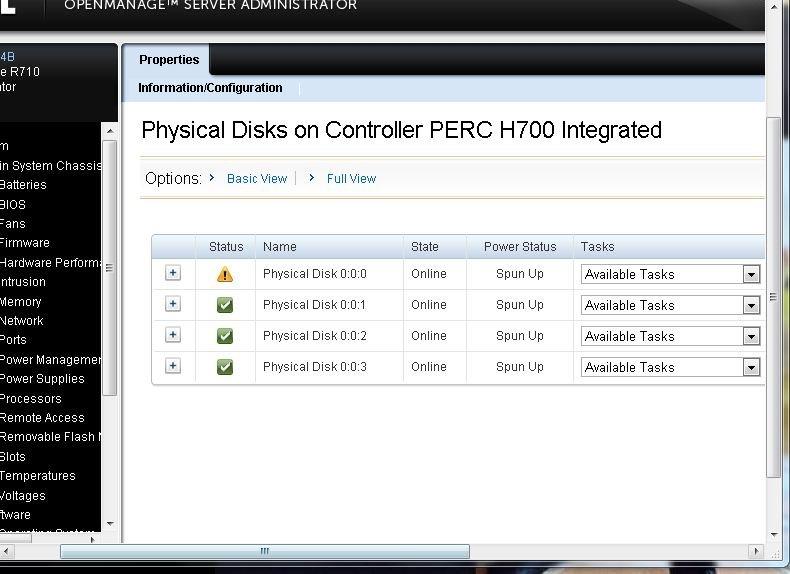Open Power Supplies in the tree
Screen dimensions: 790x574
pos(42,379)
